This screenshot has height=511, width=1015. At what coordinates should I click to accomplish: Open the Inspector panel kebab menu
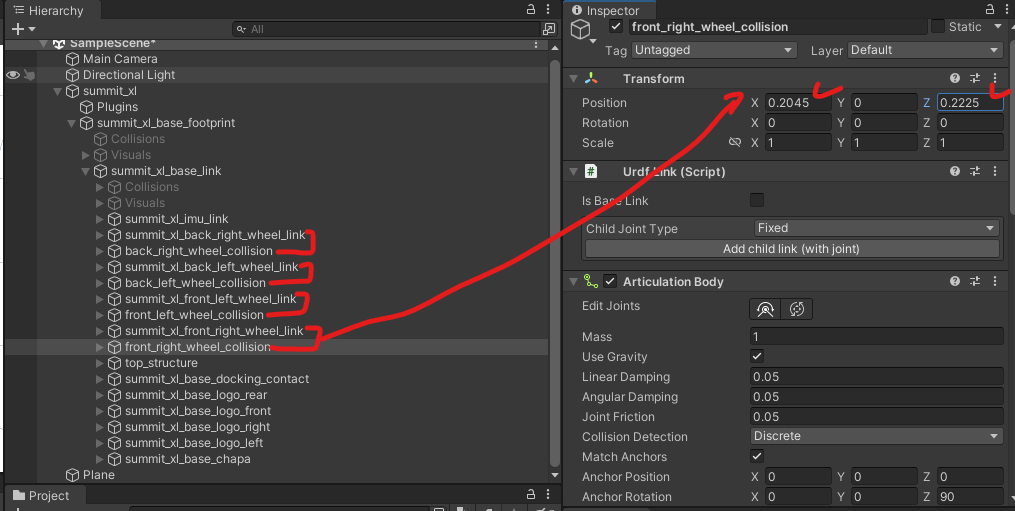pyautogui.click(x=1007, y=9)
